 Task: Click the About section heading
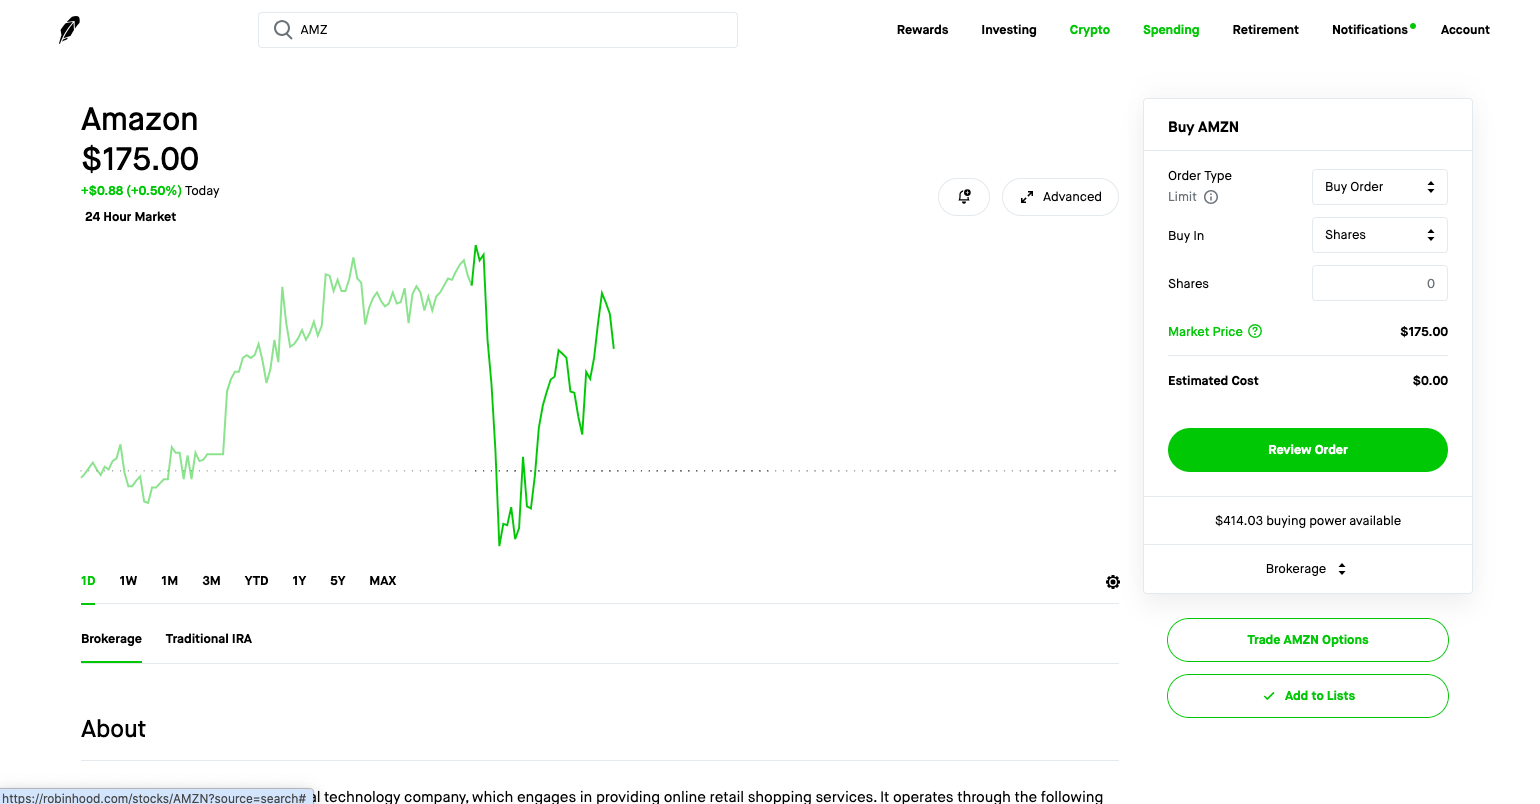pyautogui.click(x=113, y=729)
